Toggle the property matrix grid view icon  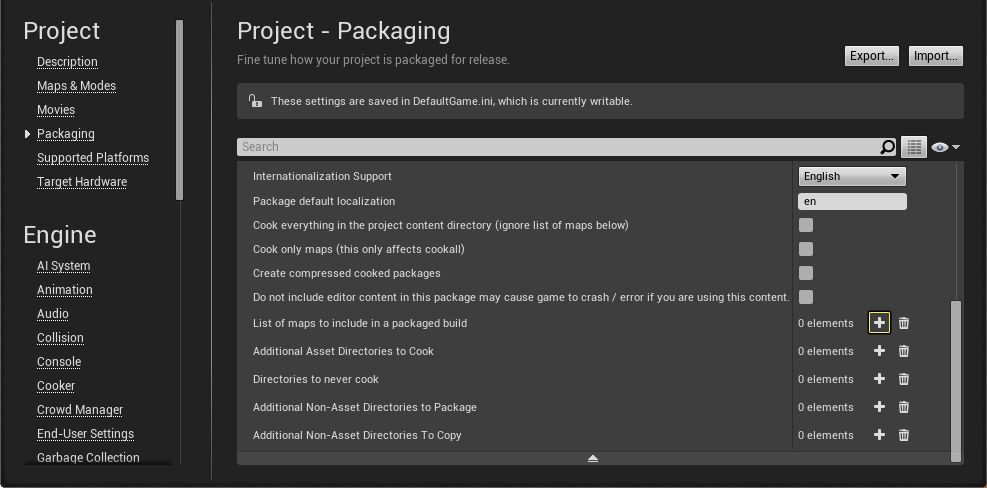pos(914,147)
